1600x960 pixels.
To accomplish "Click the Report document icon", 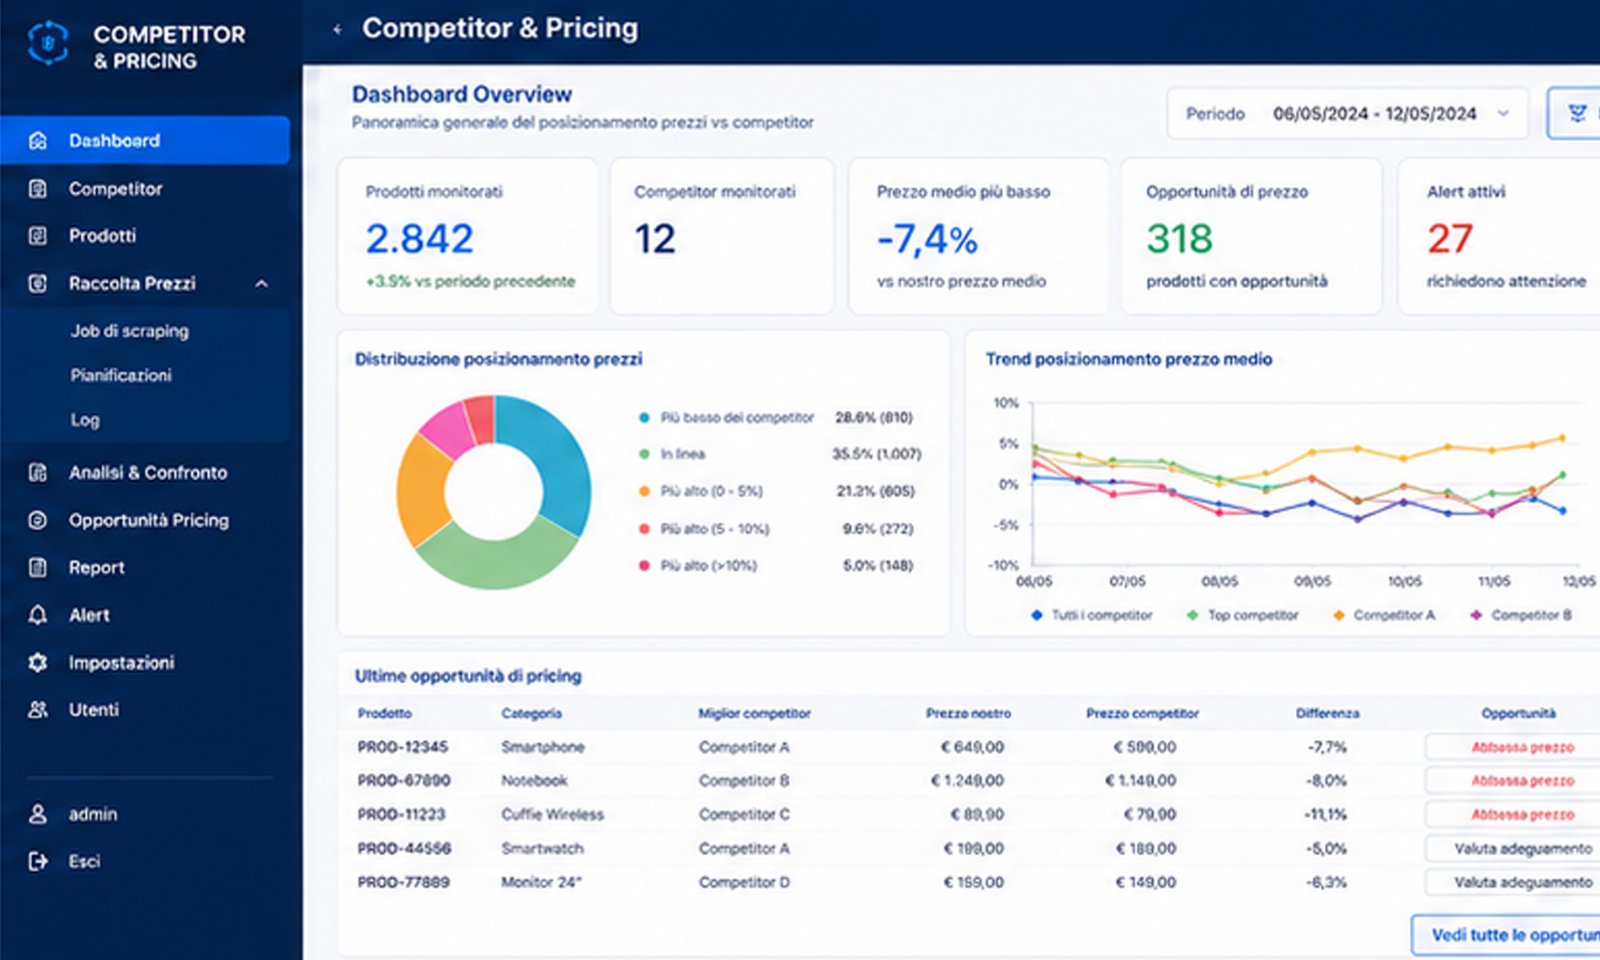I will tap(38, 568).
